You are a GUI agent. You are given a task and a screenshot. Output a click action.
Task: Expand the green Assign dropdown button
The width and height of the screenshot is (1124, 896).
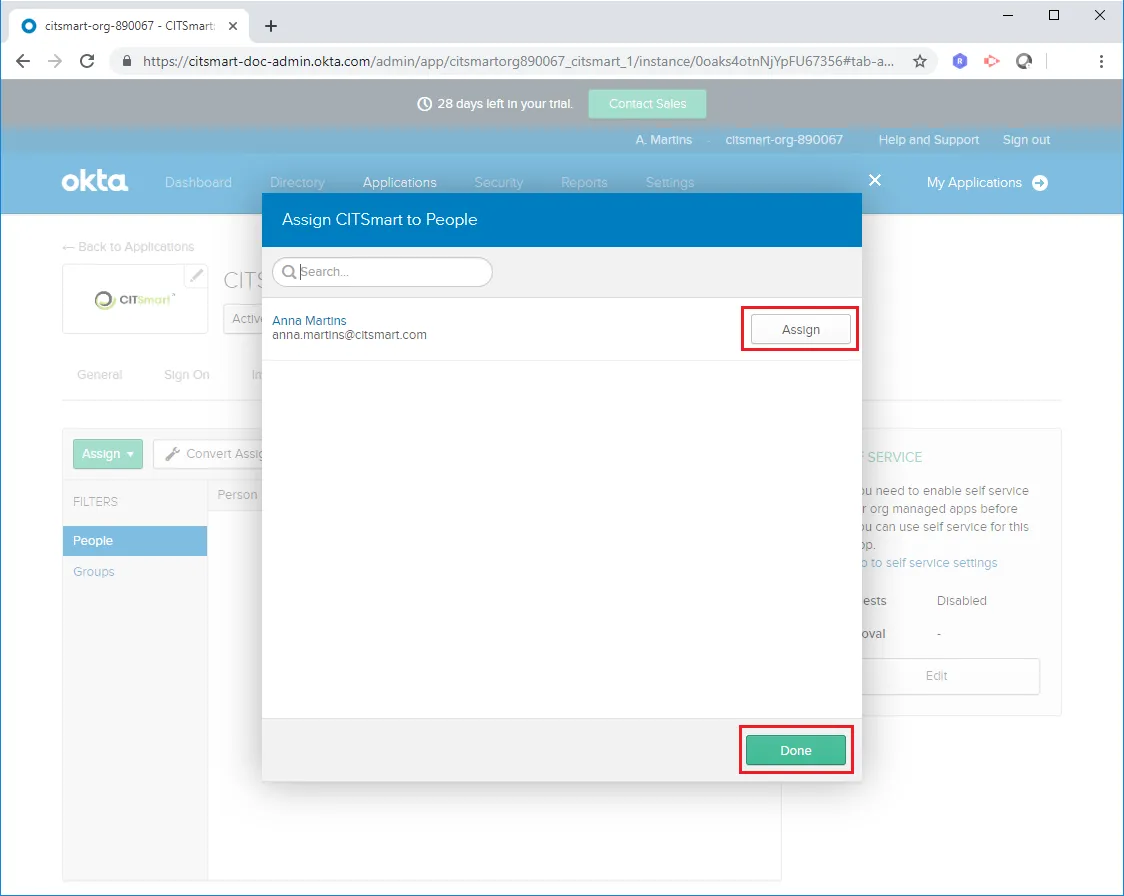coord(108,454)
